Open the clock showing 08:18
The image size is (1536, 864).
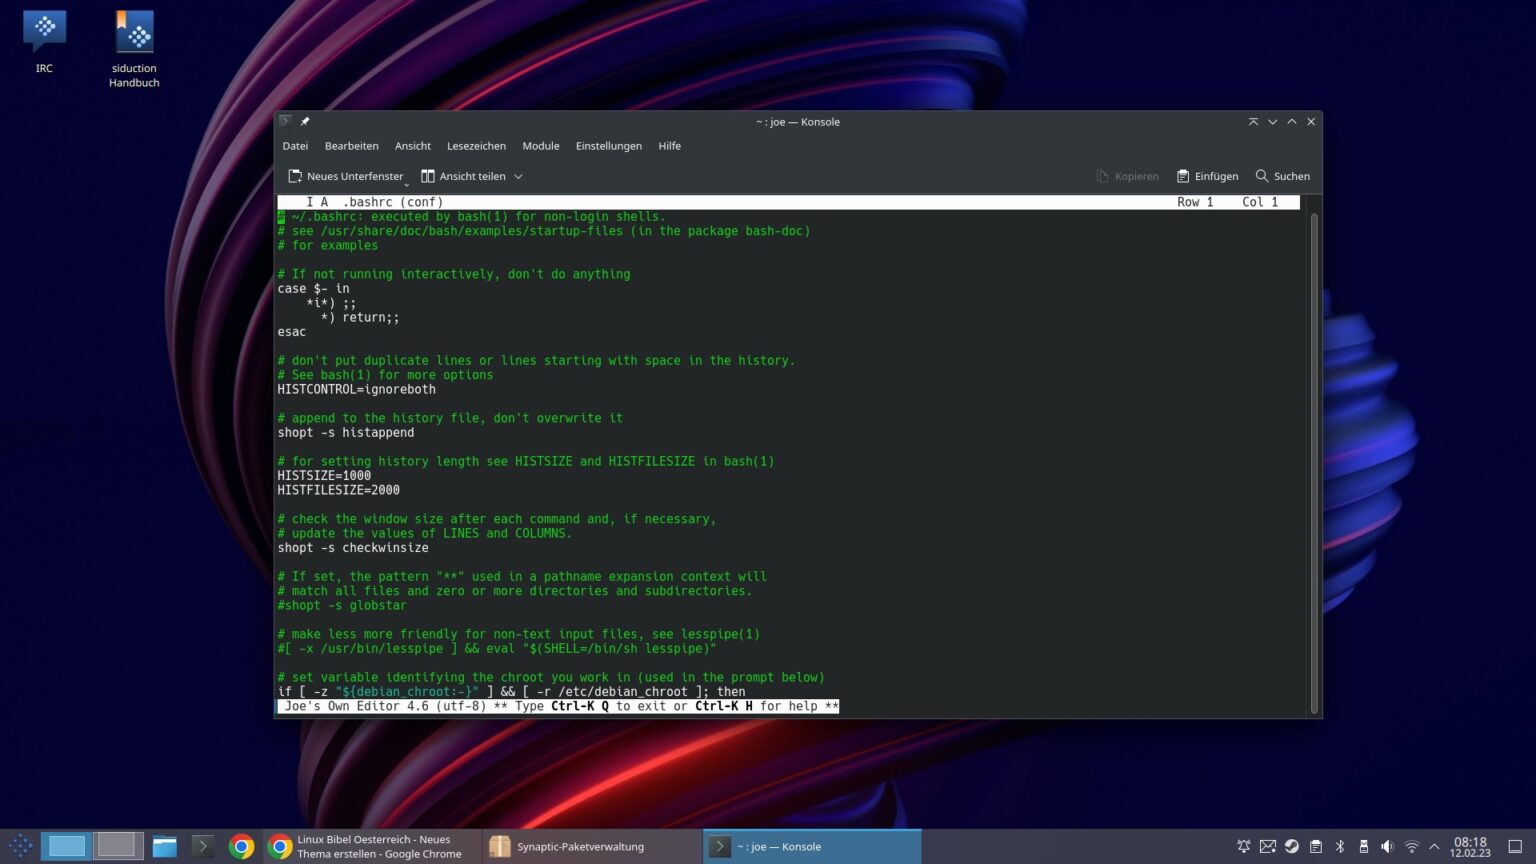1470,847
